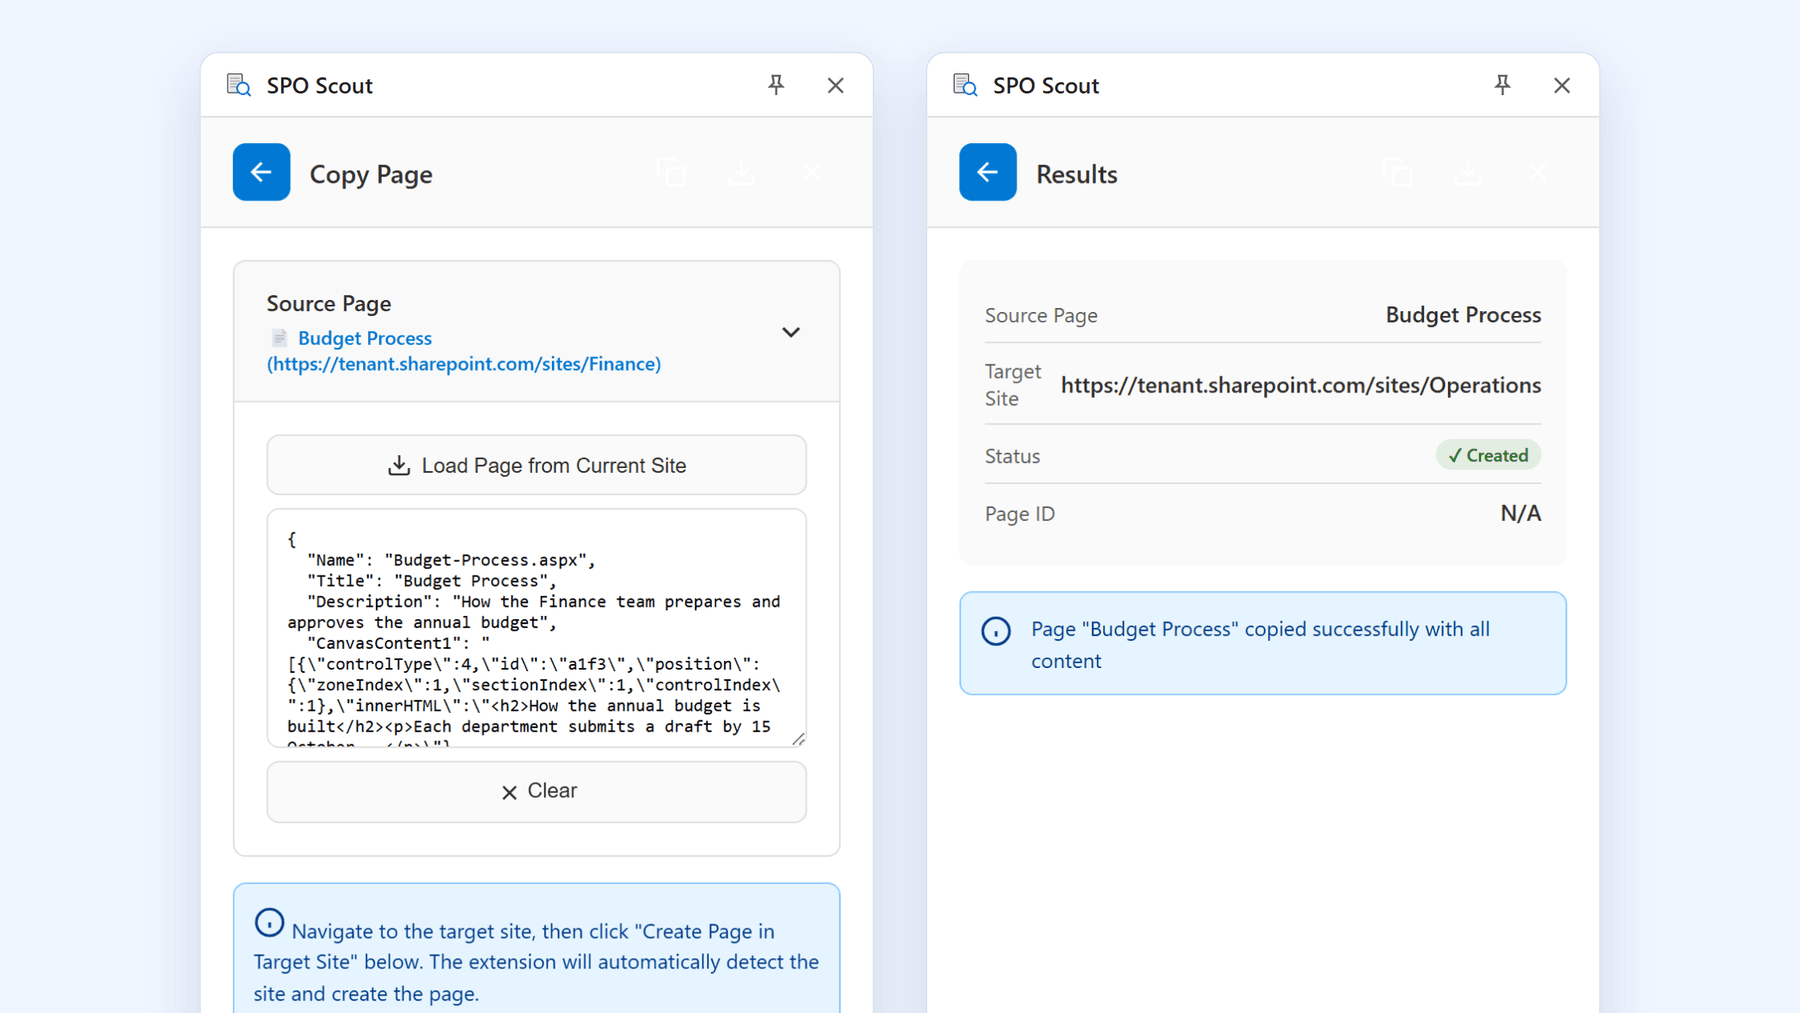The width and height of the screenshot is (1800, 1013).
Task: Click the text area resize handle
Action: [798, 739]
